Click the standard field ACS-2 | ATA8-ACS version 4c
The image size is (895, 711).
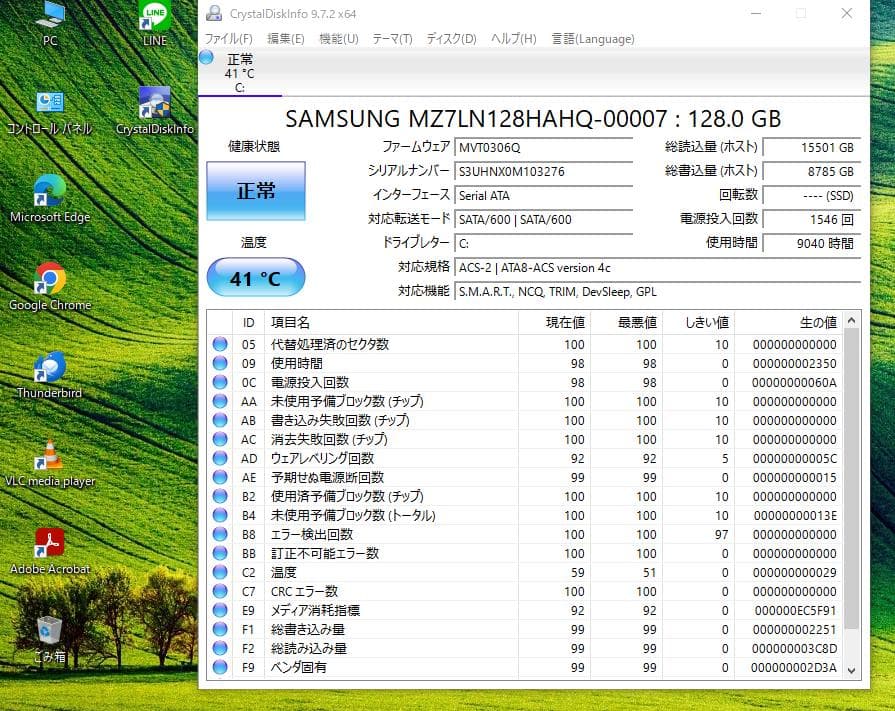658,268
